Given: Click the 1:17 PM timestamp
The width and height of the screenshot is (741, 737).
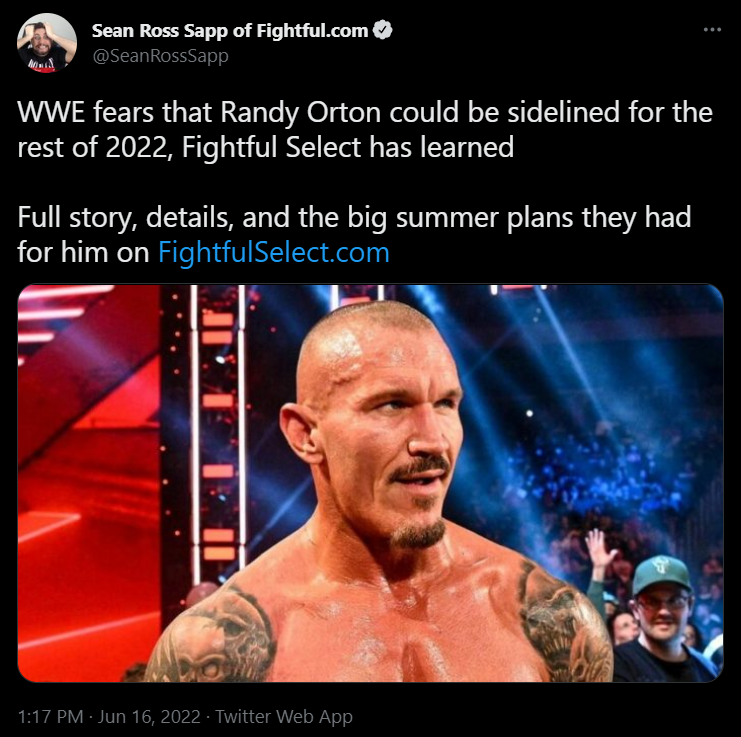Looking at the screenshot, I should click(x=50, y=717).
